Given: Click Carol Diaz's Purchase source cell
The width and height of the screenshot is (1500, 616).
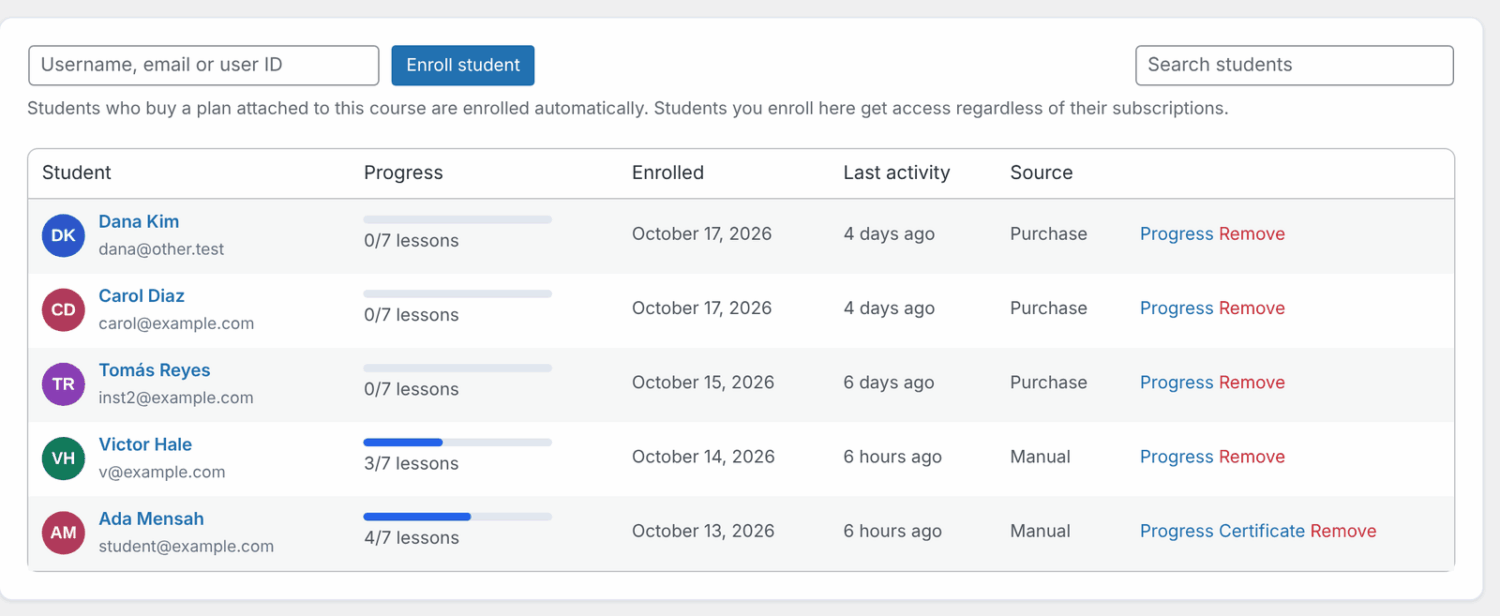Looking at the screenshot, I should pyautogui.click(x=1048, y=308).
